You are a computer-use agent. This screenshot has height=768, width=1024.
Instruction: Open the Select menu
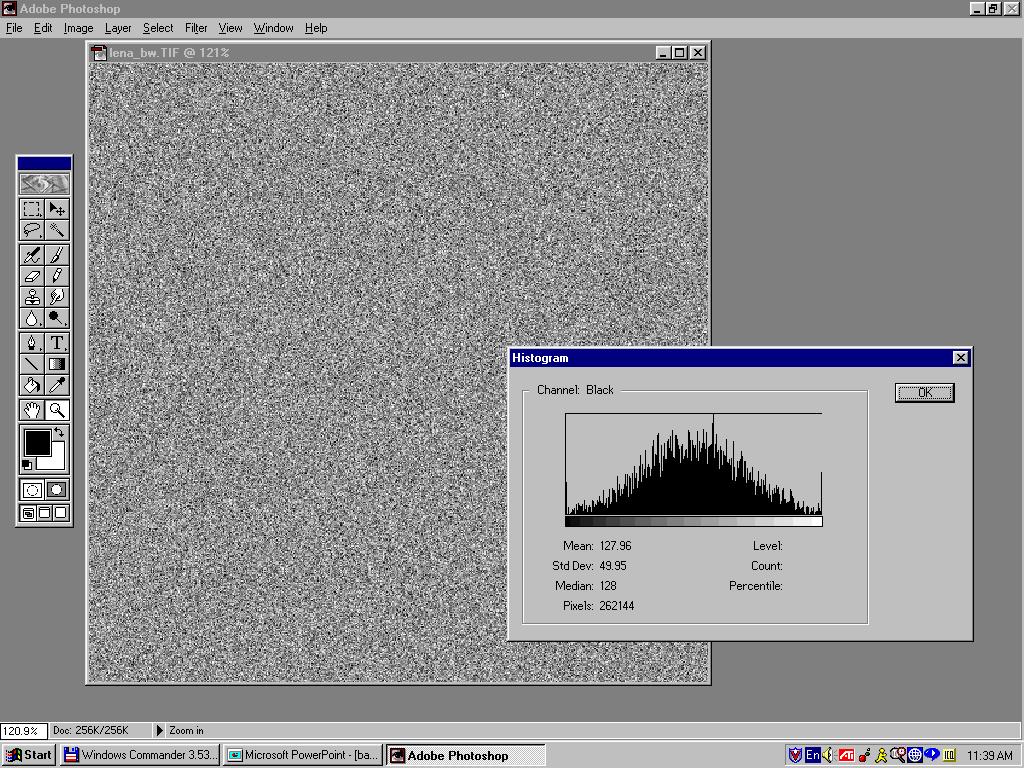point(158,28)
